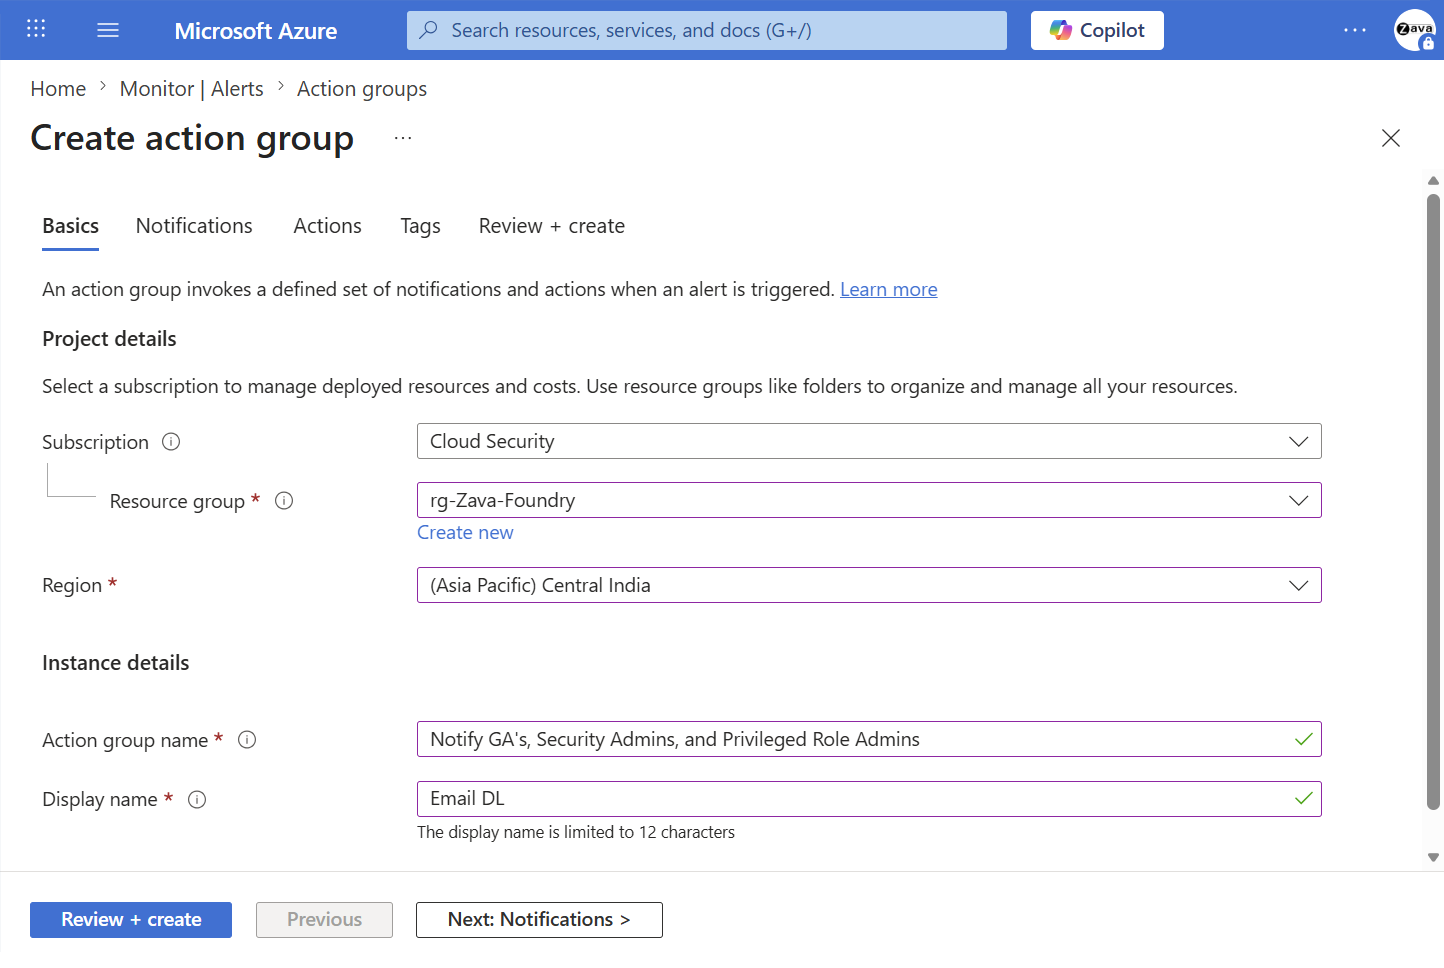This screenshot has height=968, width=1444.
Task: Click the vertical scrollbar thumb
Action: pos(1433,500)
